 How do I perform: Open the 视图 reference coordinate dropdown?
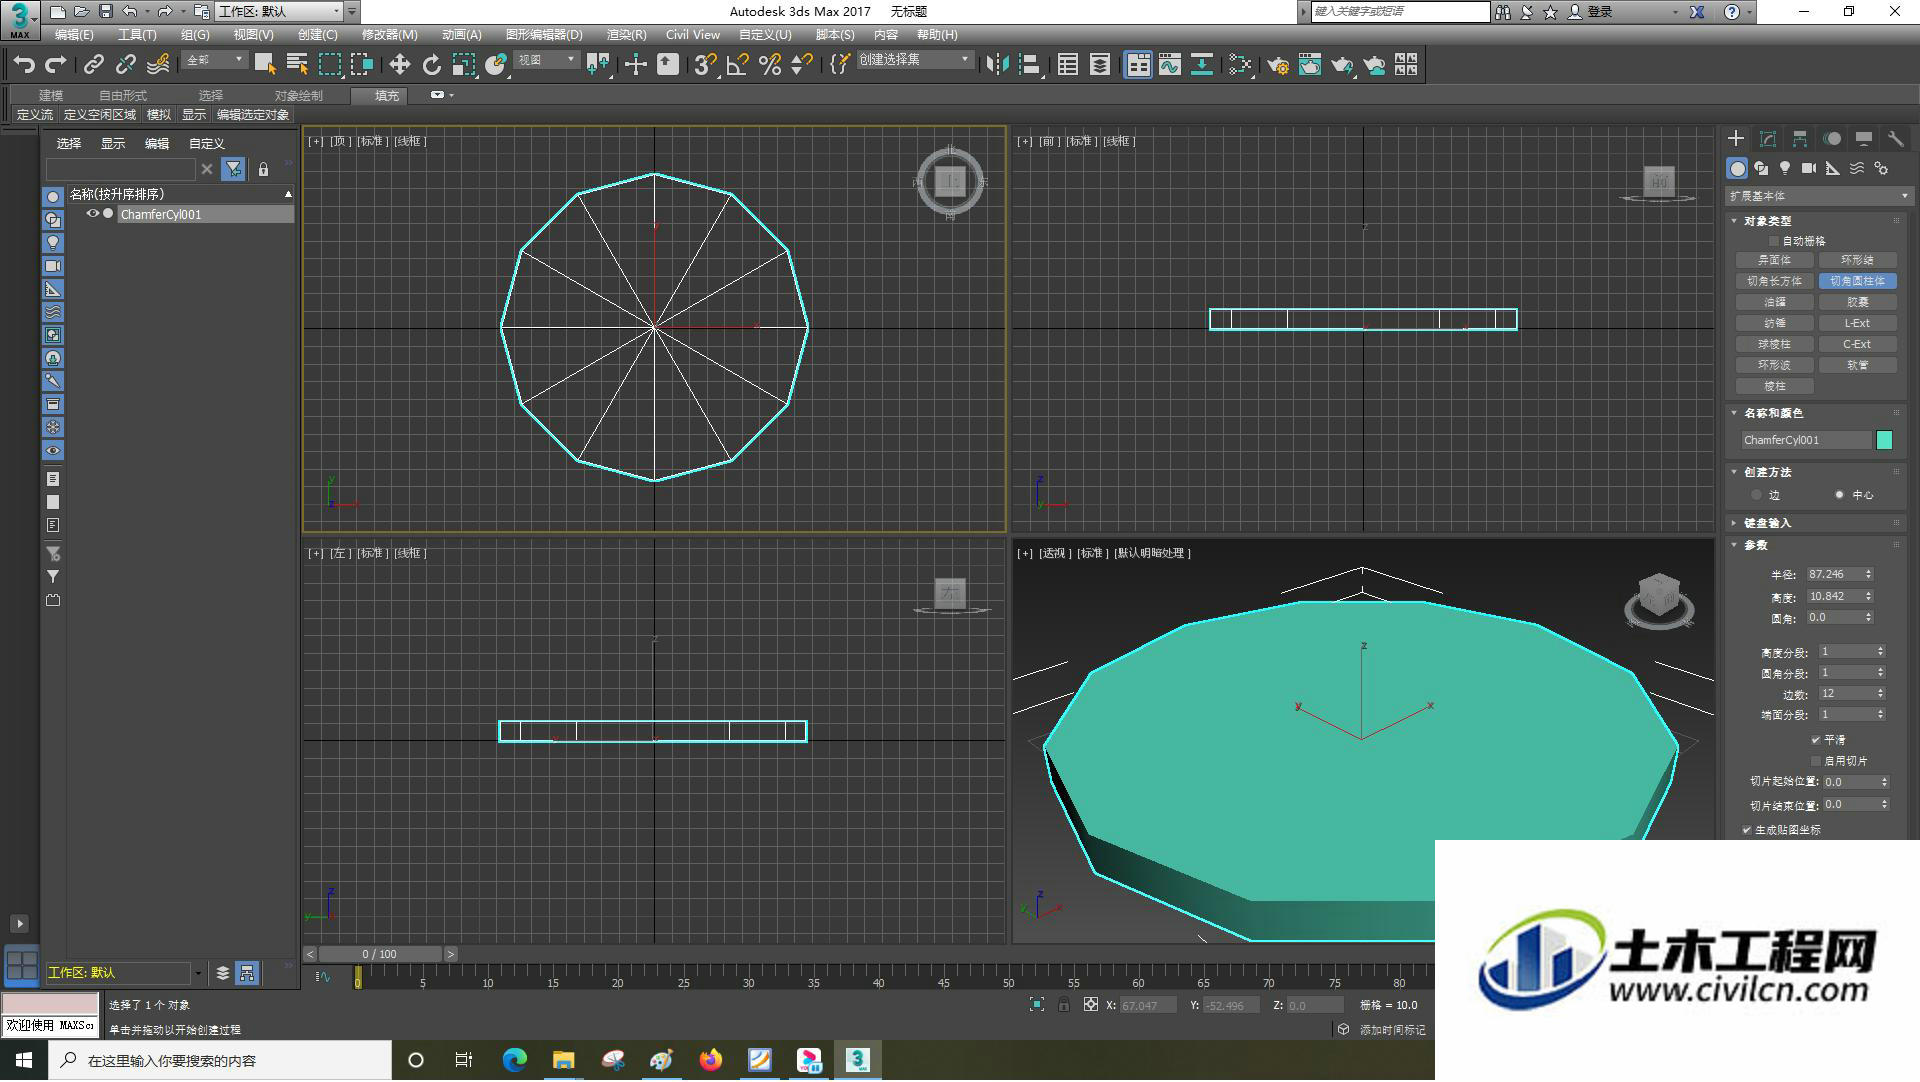[x=546, y=61]
